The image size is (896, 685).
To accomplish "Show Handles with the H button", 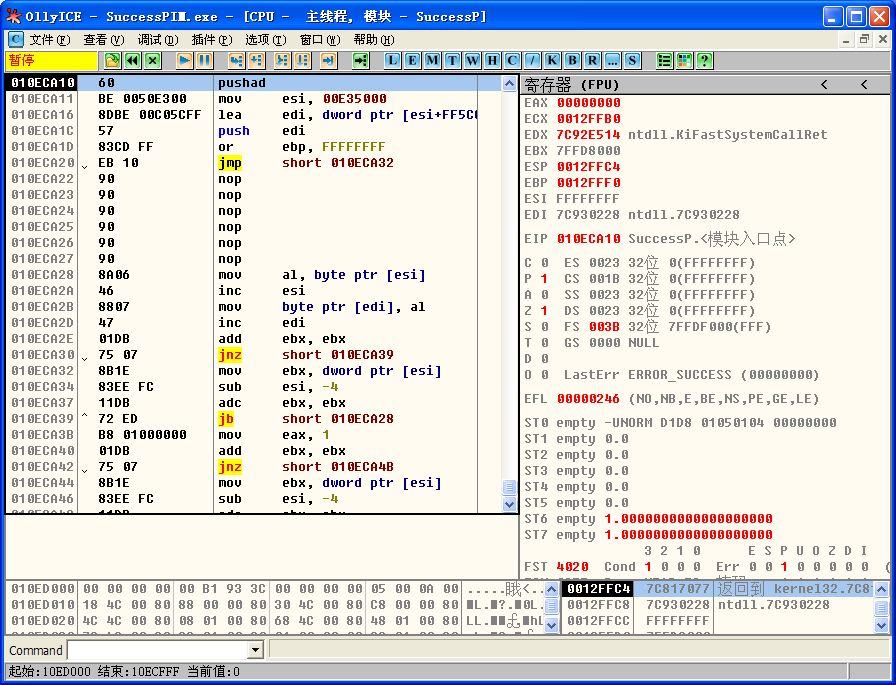I will (x=492, y=61).
